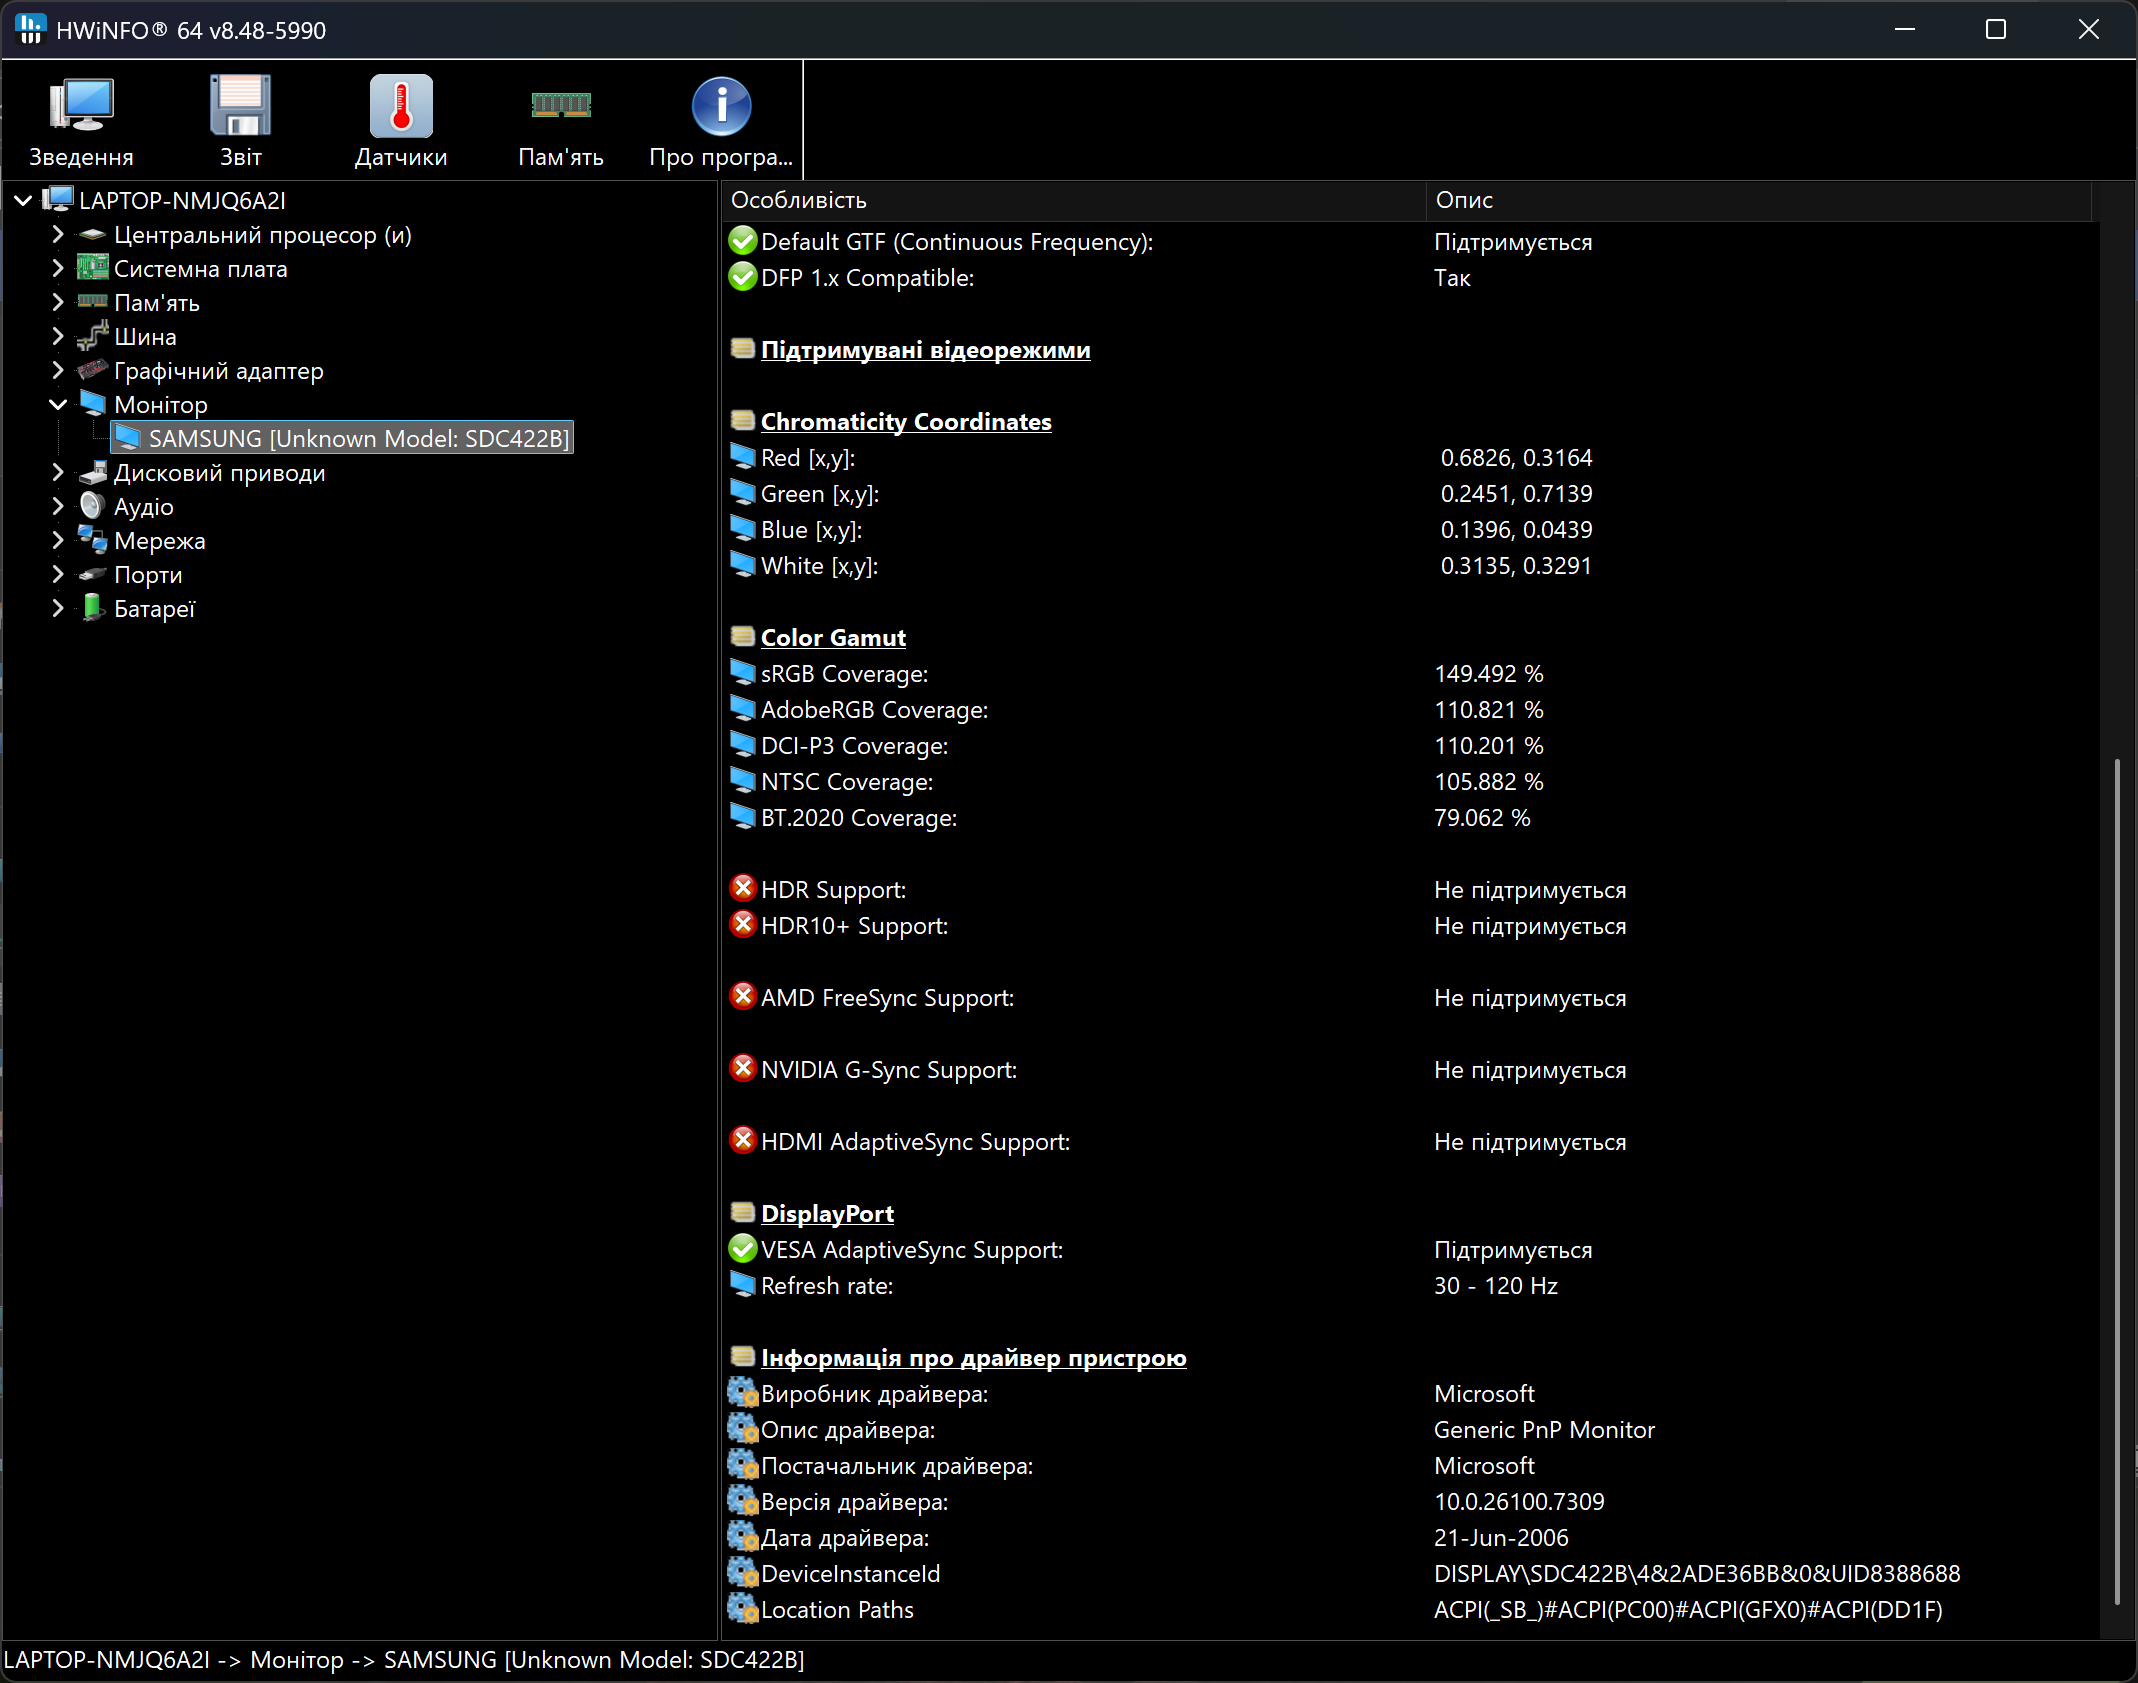The image size is (2138, 1683).
Task: Click the Батареї battery icon
Action: click(x=93, y=608)
